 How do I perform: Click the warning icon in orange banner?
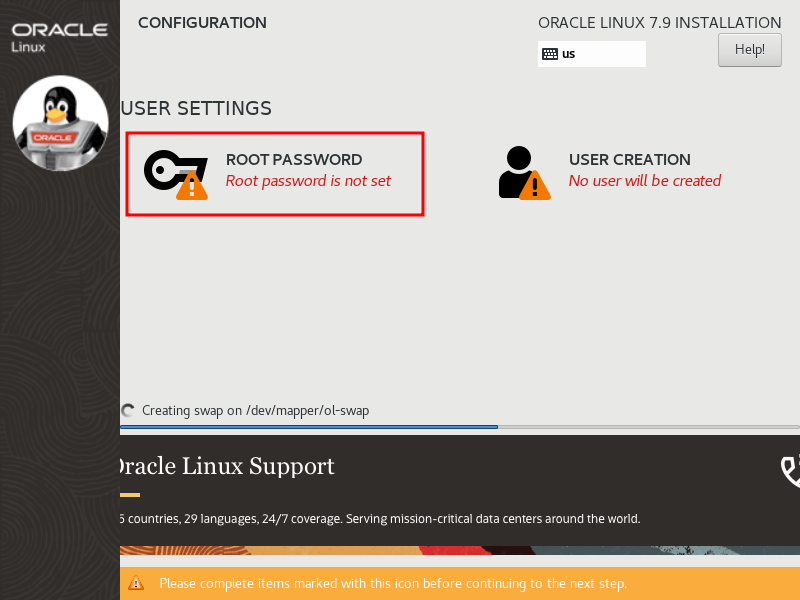tap(136, 583)
